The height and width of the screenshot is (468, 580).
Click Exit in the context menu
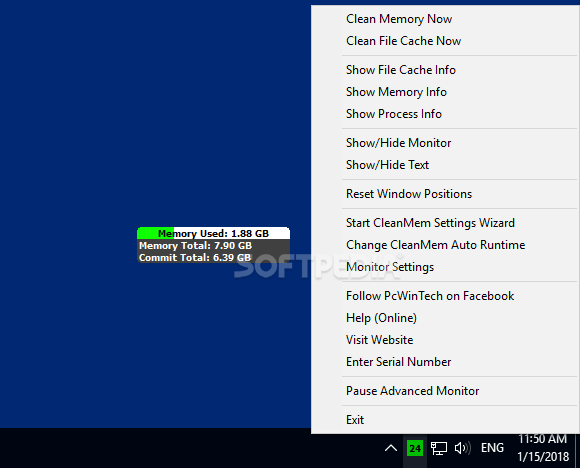(x=444, y=420)
